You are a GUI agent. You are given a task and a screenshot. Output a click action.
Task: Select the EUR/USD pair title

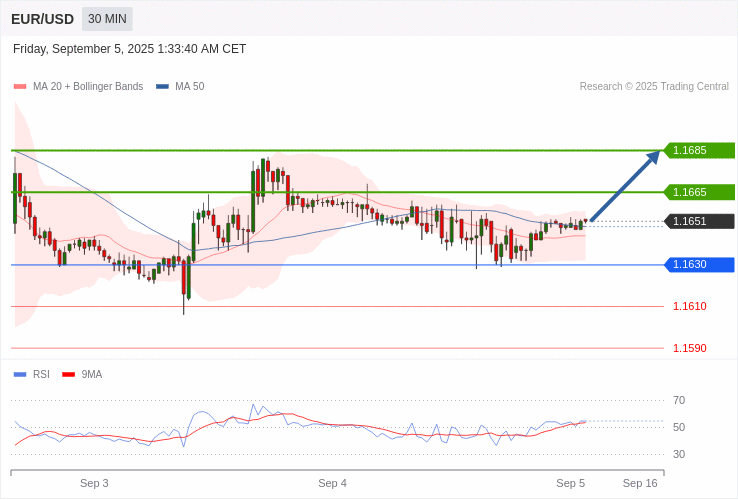pos(42,19)
